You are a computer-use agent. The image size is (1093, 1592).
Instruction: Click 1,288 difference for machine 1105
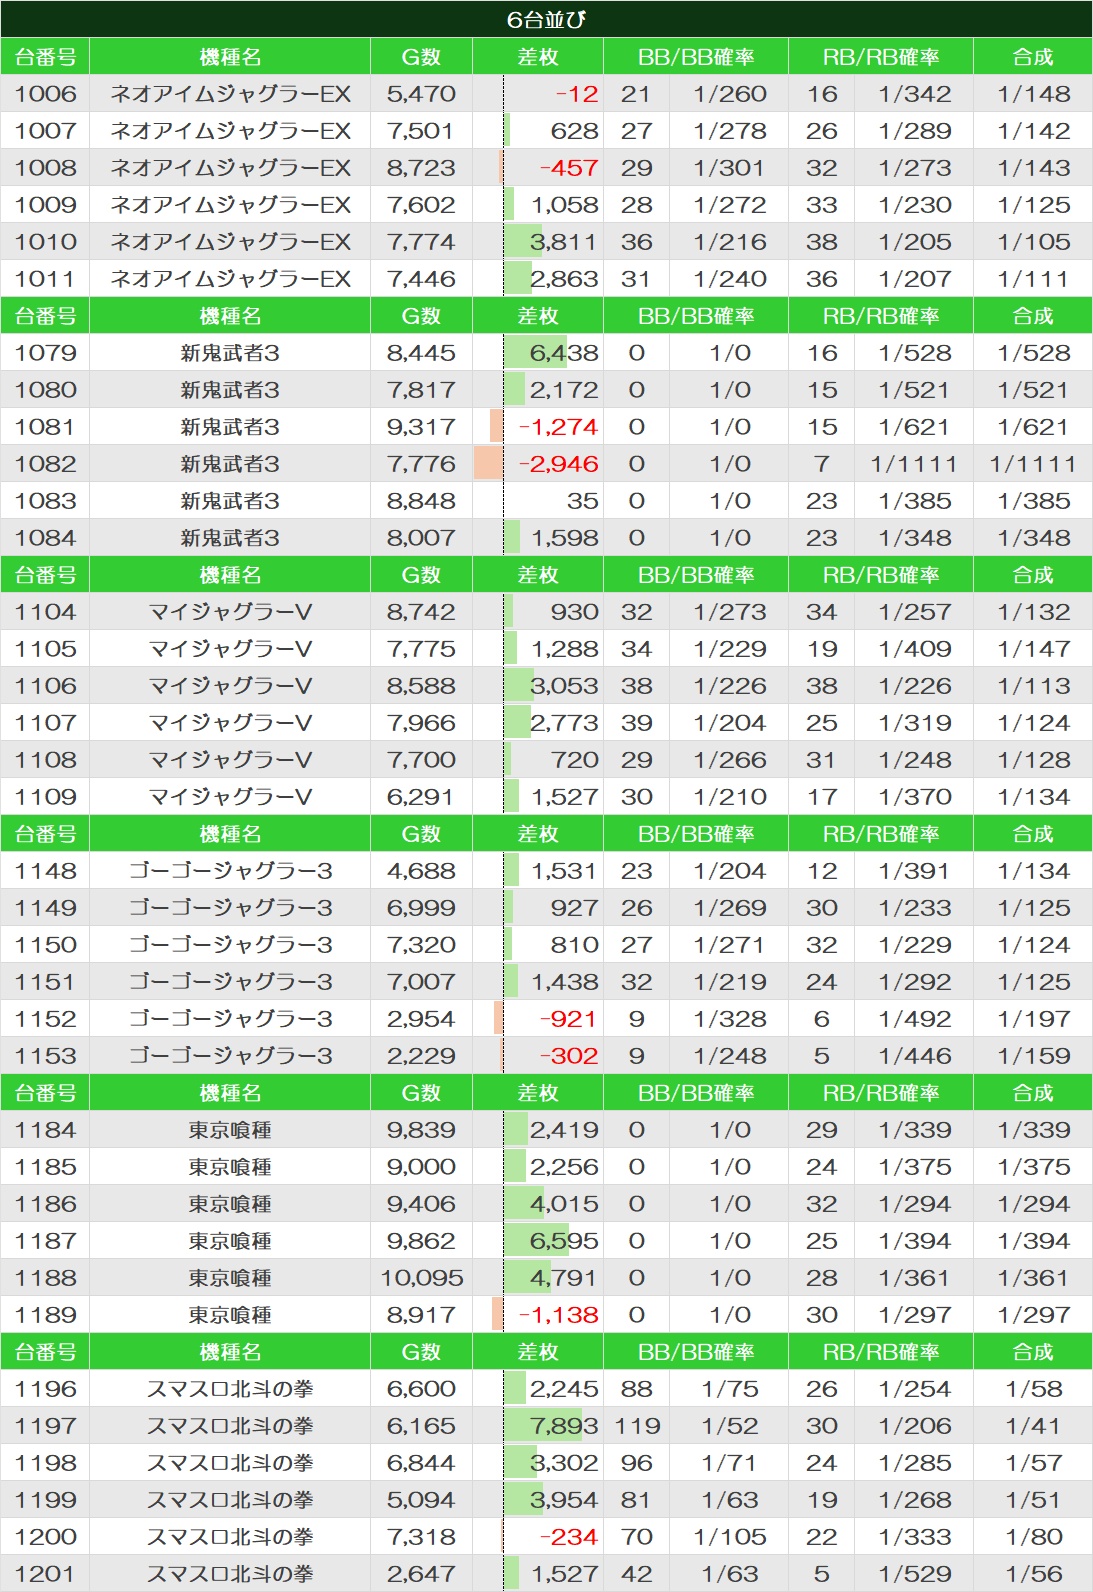tap(565, 649)
